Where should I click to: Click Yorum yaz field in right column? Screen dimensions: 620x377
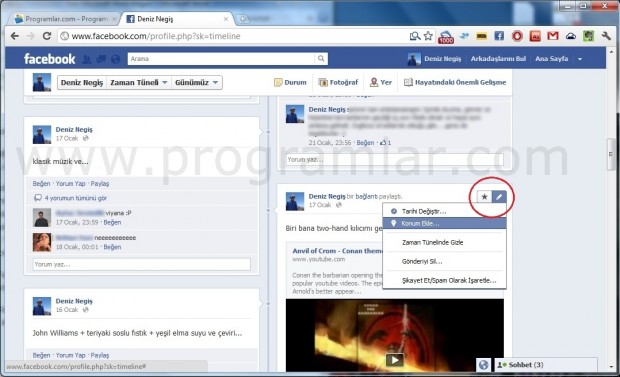tap(395, 159)
